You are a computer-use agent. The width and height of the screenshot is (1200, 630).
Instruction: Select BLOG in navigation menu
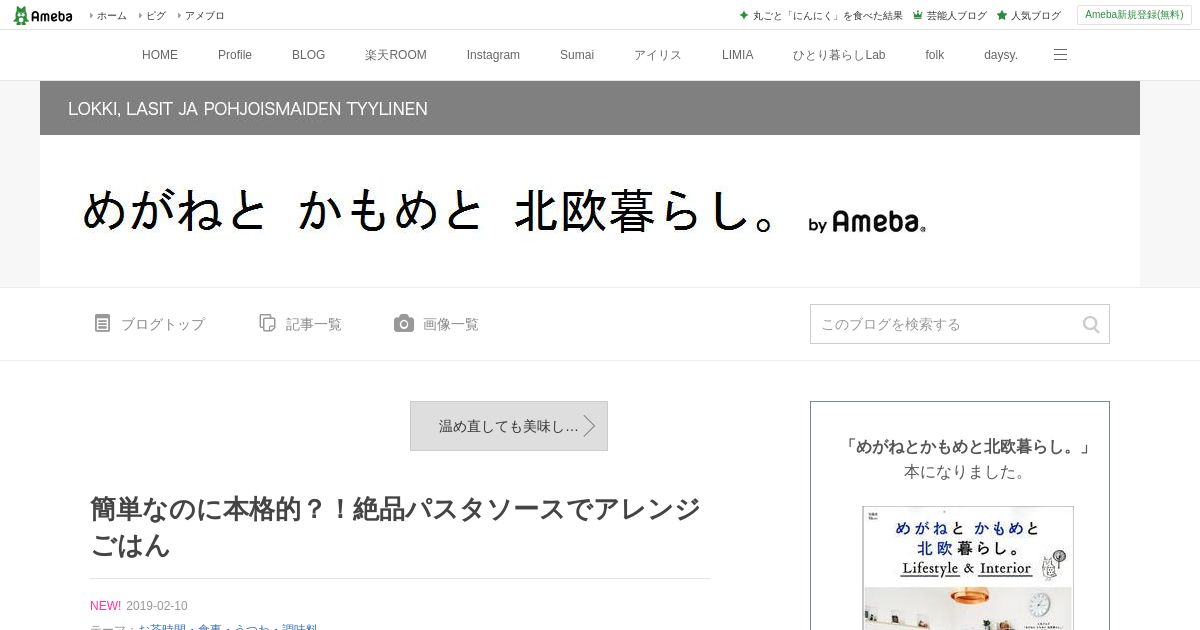pyautogui.click(x=308, y=55)
